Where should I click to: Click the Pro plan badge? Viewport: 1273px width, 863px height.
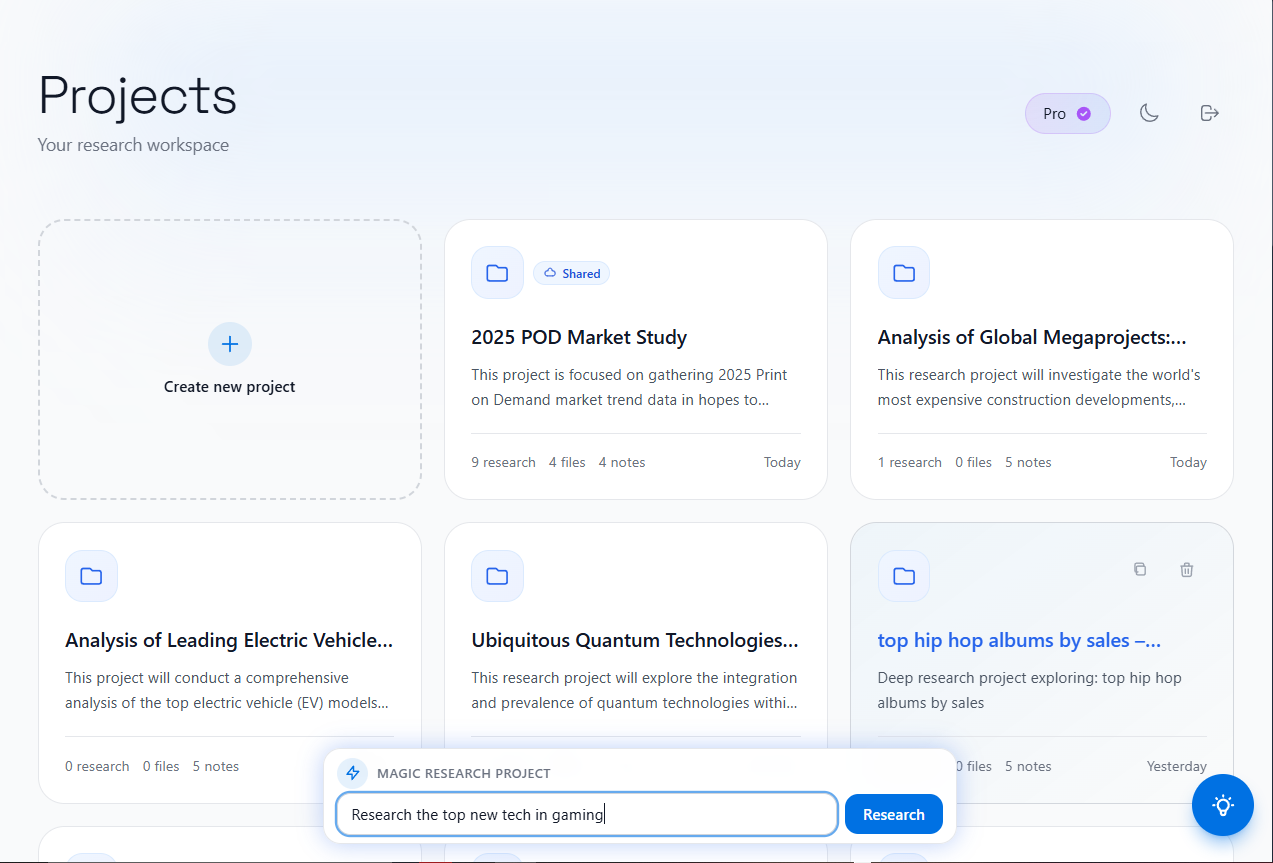[x=1067, y=113]
